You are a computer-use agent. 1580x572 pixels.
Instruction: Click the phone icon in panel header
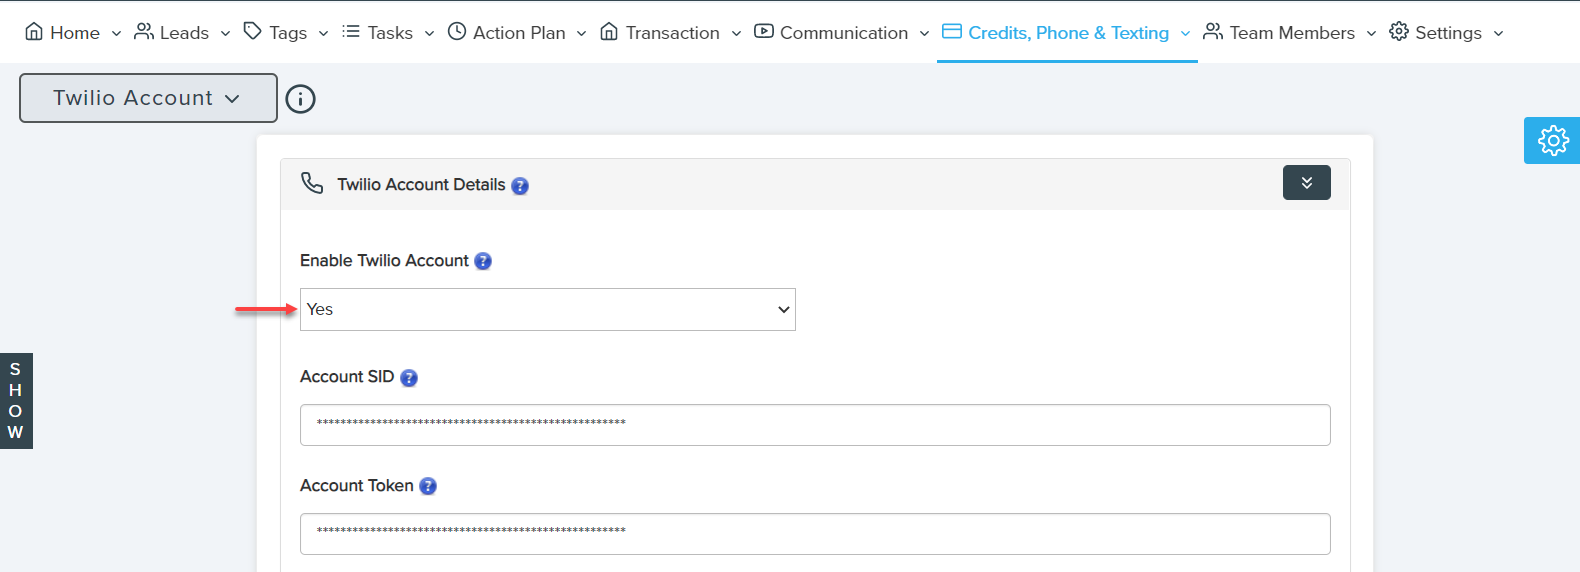click(x=312, y=183)
